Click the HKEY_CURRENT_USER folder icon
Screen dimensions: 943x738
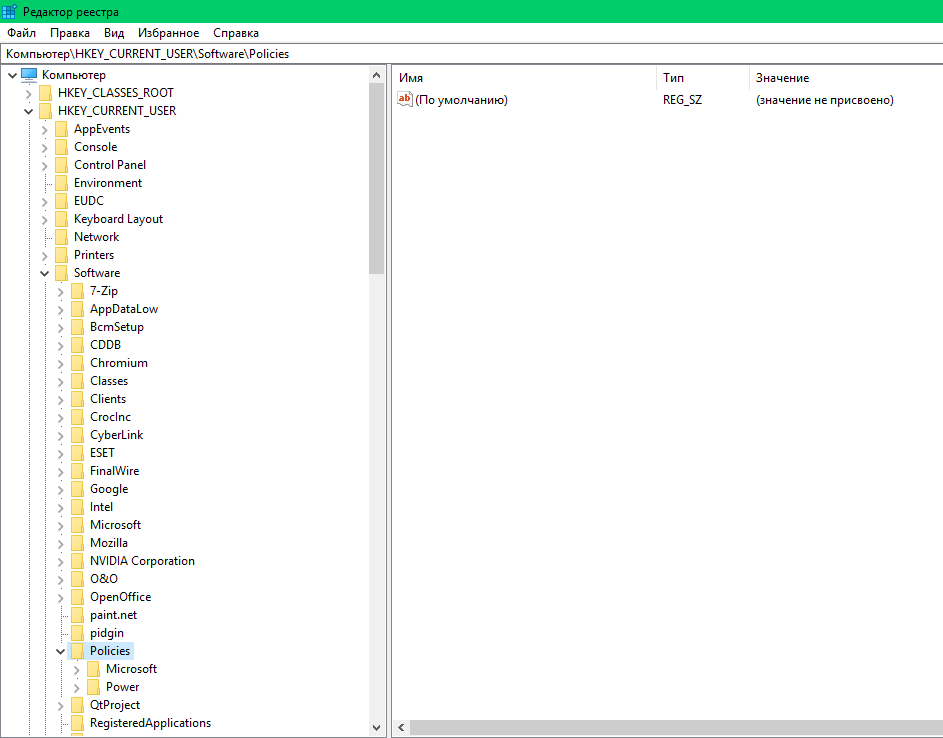(45, 111)
